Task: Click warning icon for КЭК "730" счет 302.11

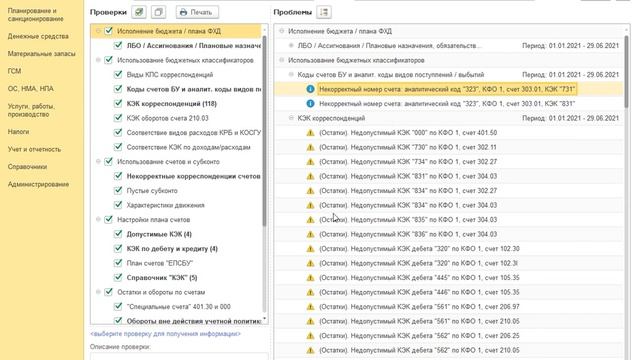Action: click(310, 147)
